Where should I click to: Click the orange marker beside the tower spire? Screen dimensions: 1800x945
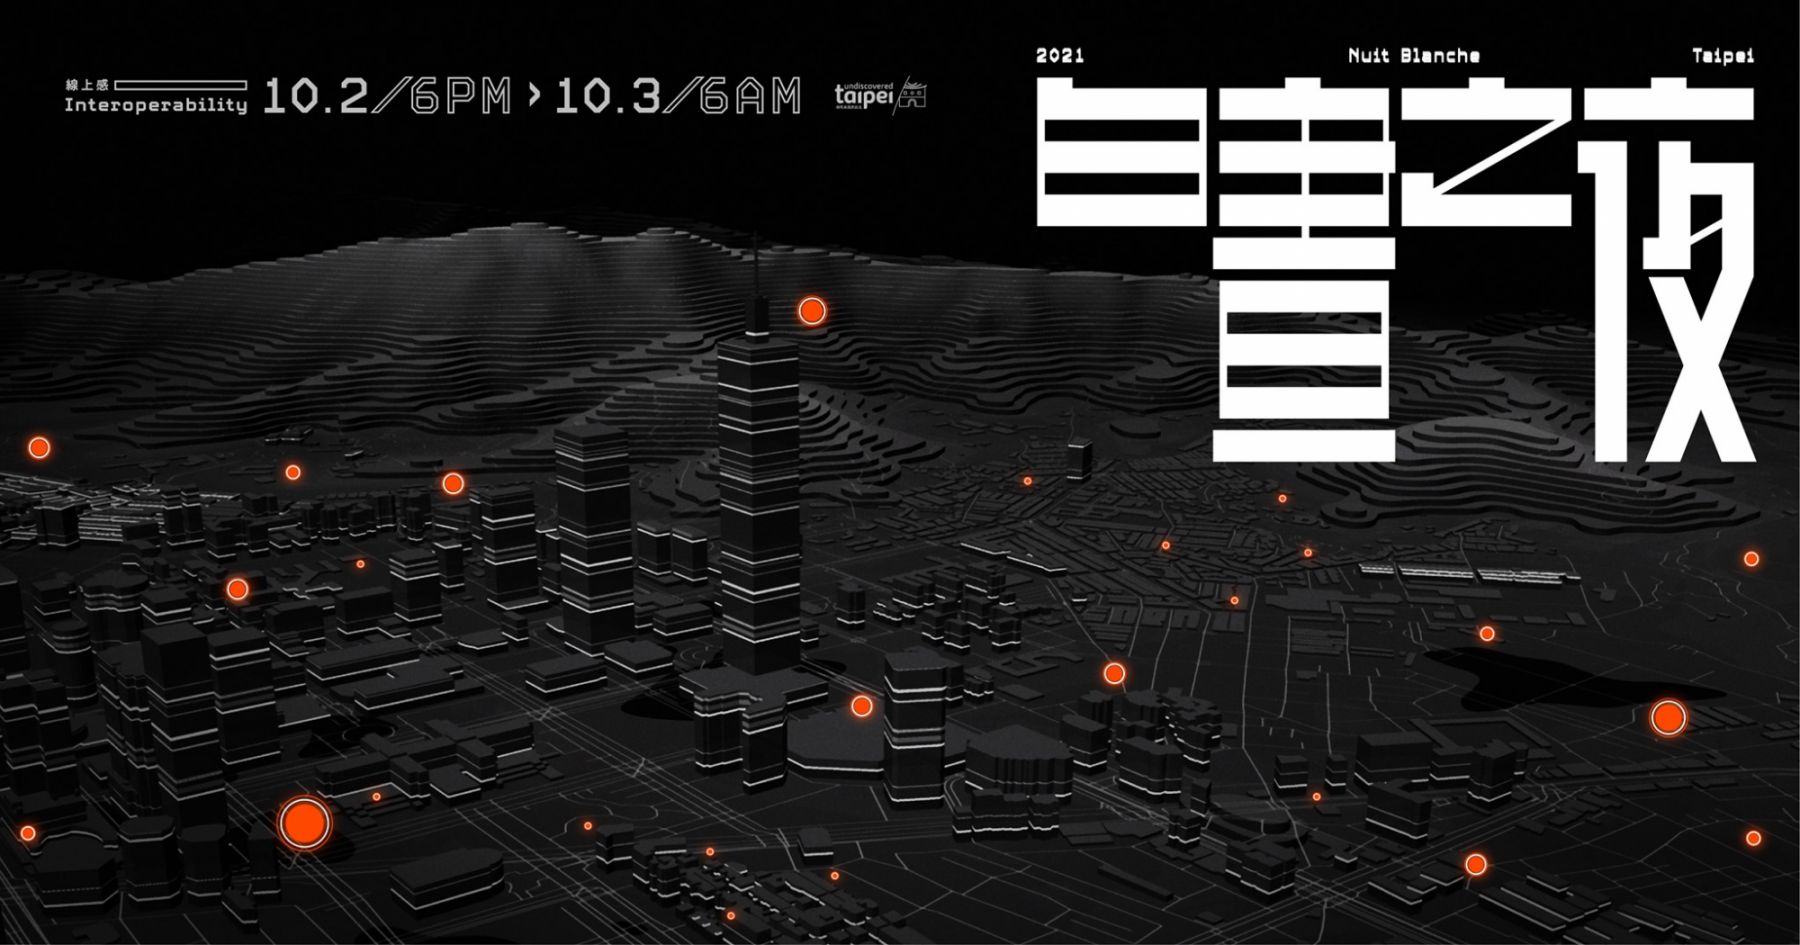[x=812, y=311]
